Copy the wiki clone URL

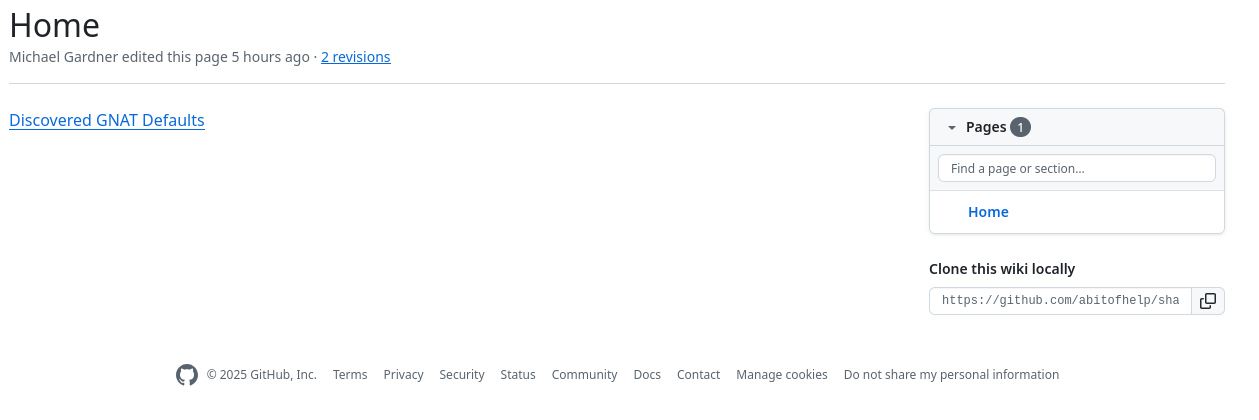(1208, 301)
